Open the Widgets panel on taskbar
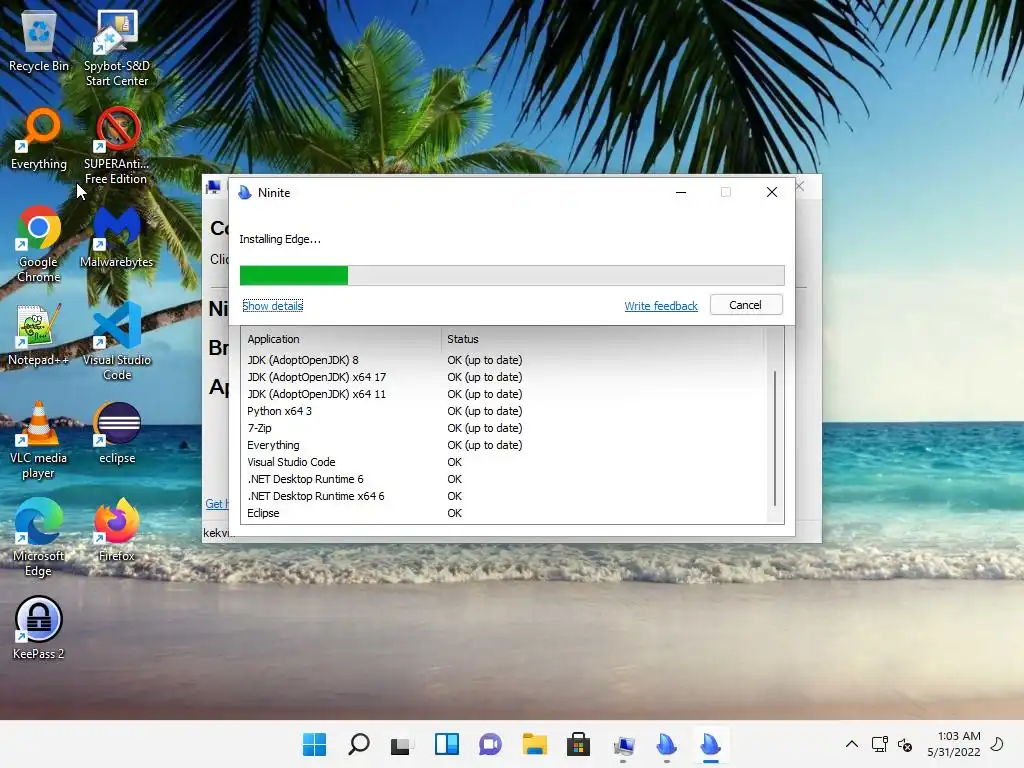1024x768 pixels. (447, 744)
